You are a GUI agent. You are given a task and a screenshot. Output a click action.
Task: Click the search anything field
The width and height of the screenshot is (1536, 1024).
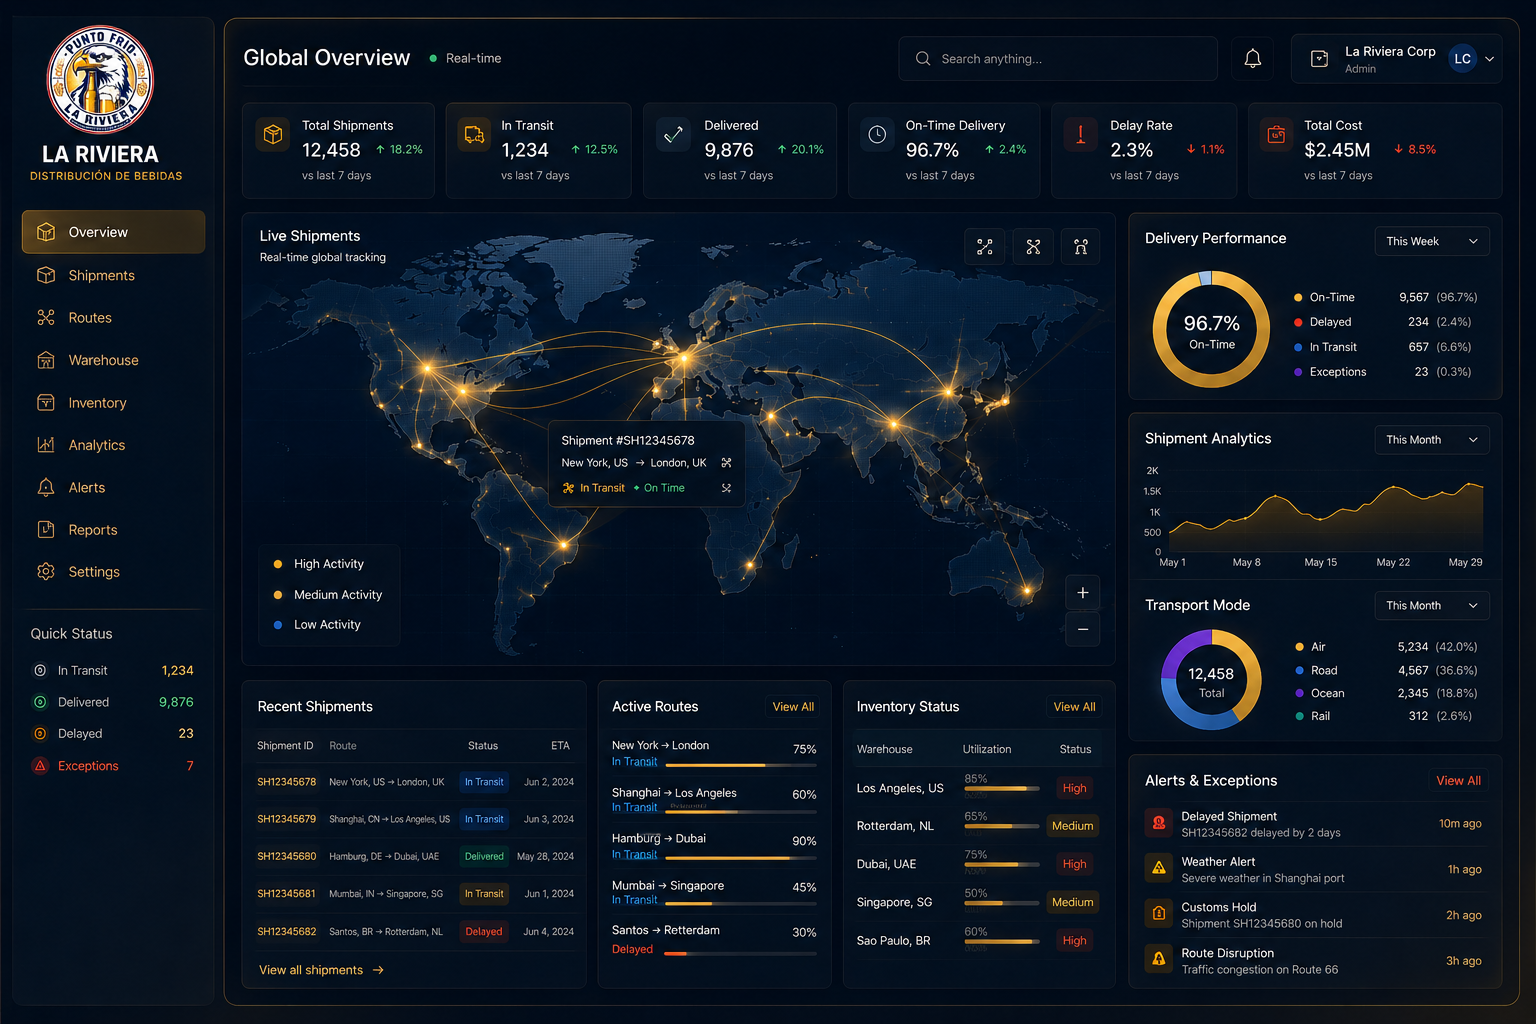click(1058, 59)
